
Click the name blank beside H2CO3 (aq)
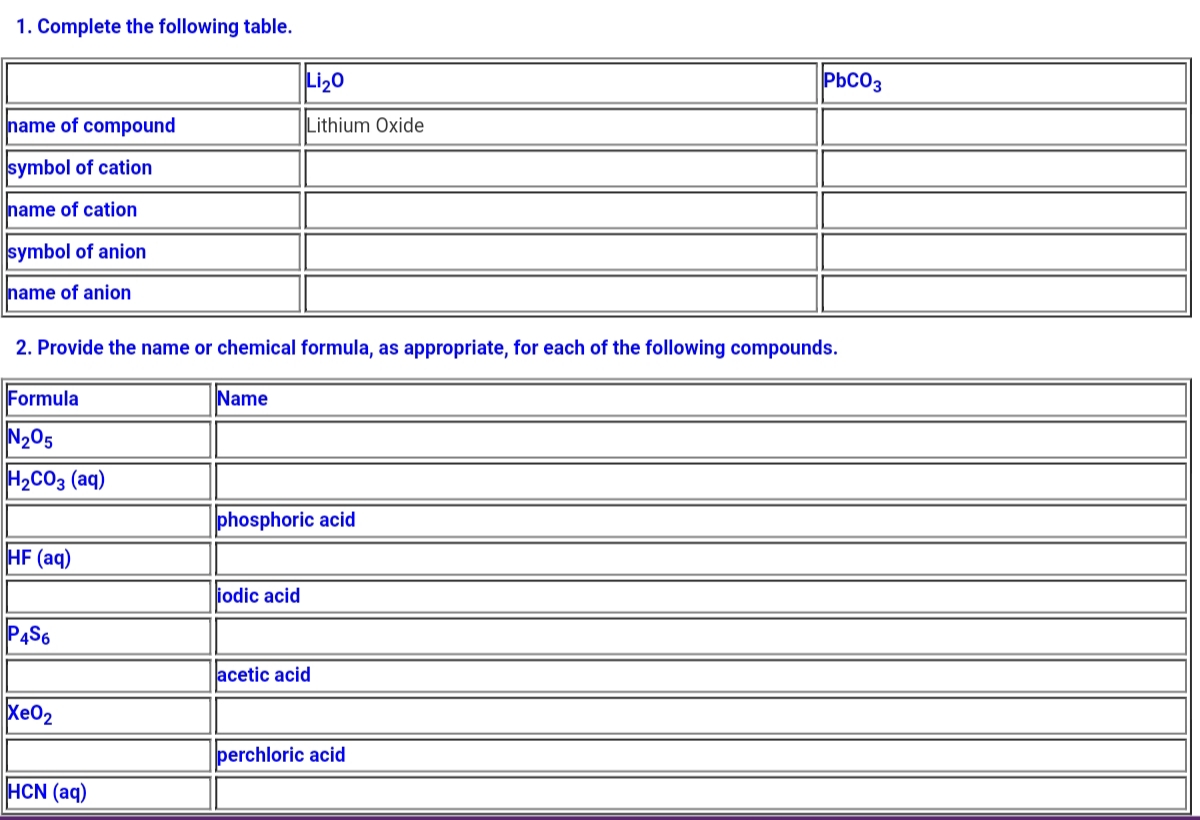700,480
